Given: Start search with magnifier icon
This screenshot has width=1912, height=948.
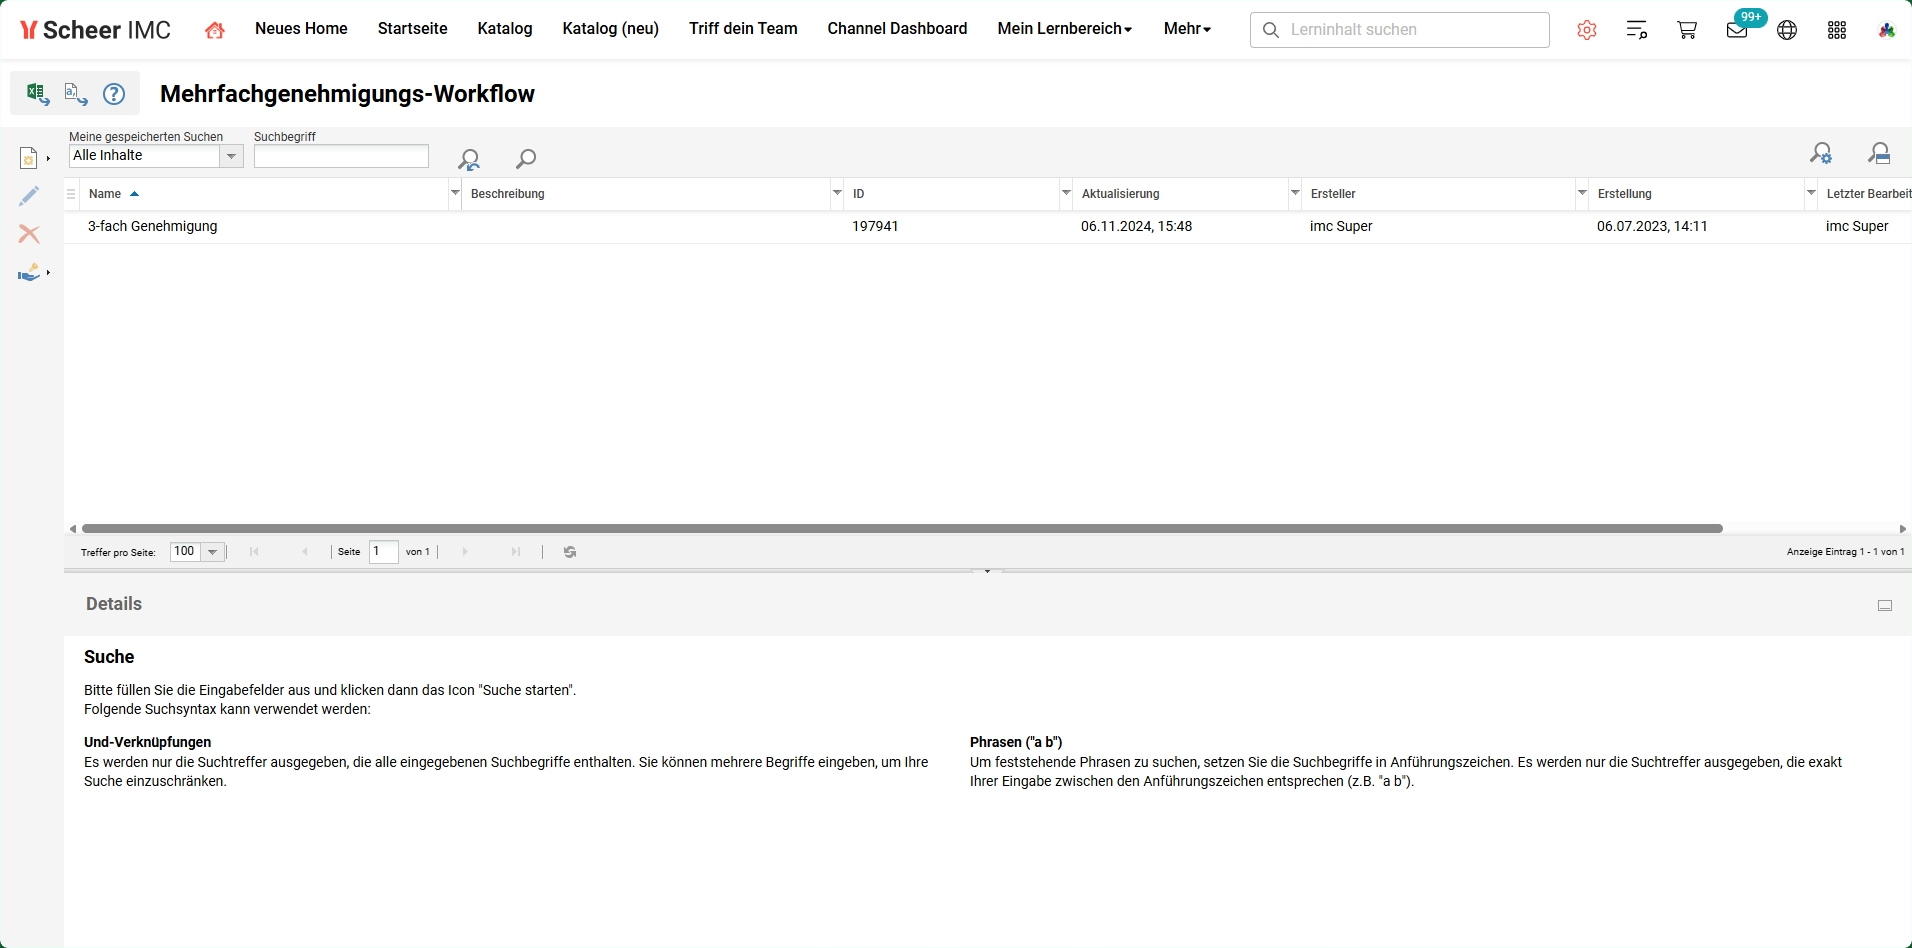Looking at the screenshot, I should pyautogui.click(x=525, y=158).
